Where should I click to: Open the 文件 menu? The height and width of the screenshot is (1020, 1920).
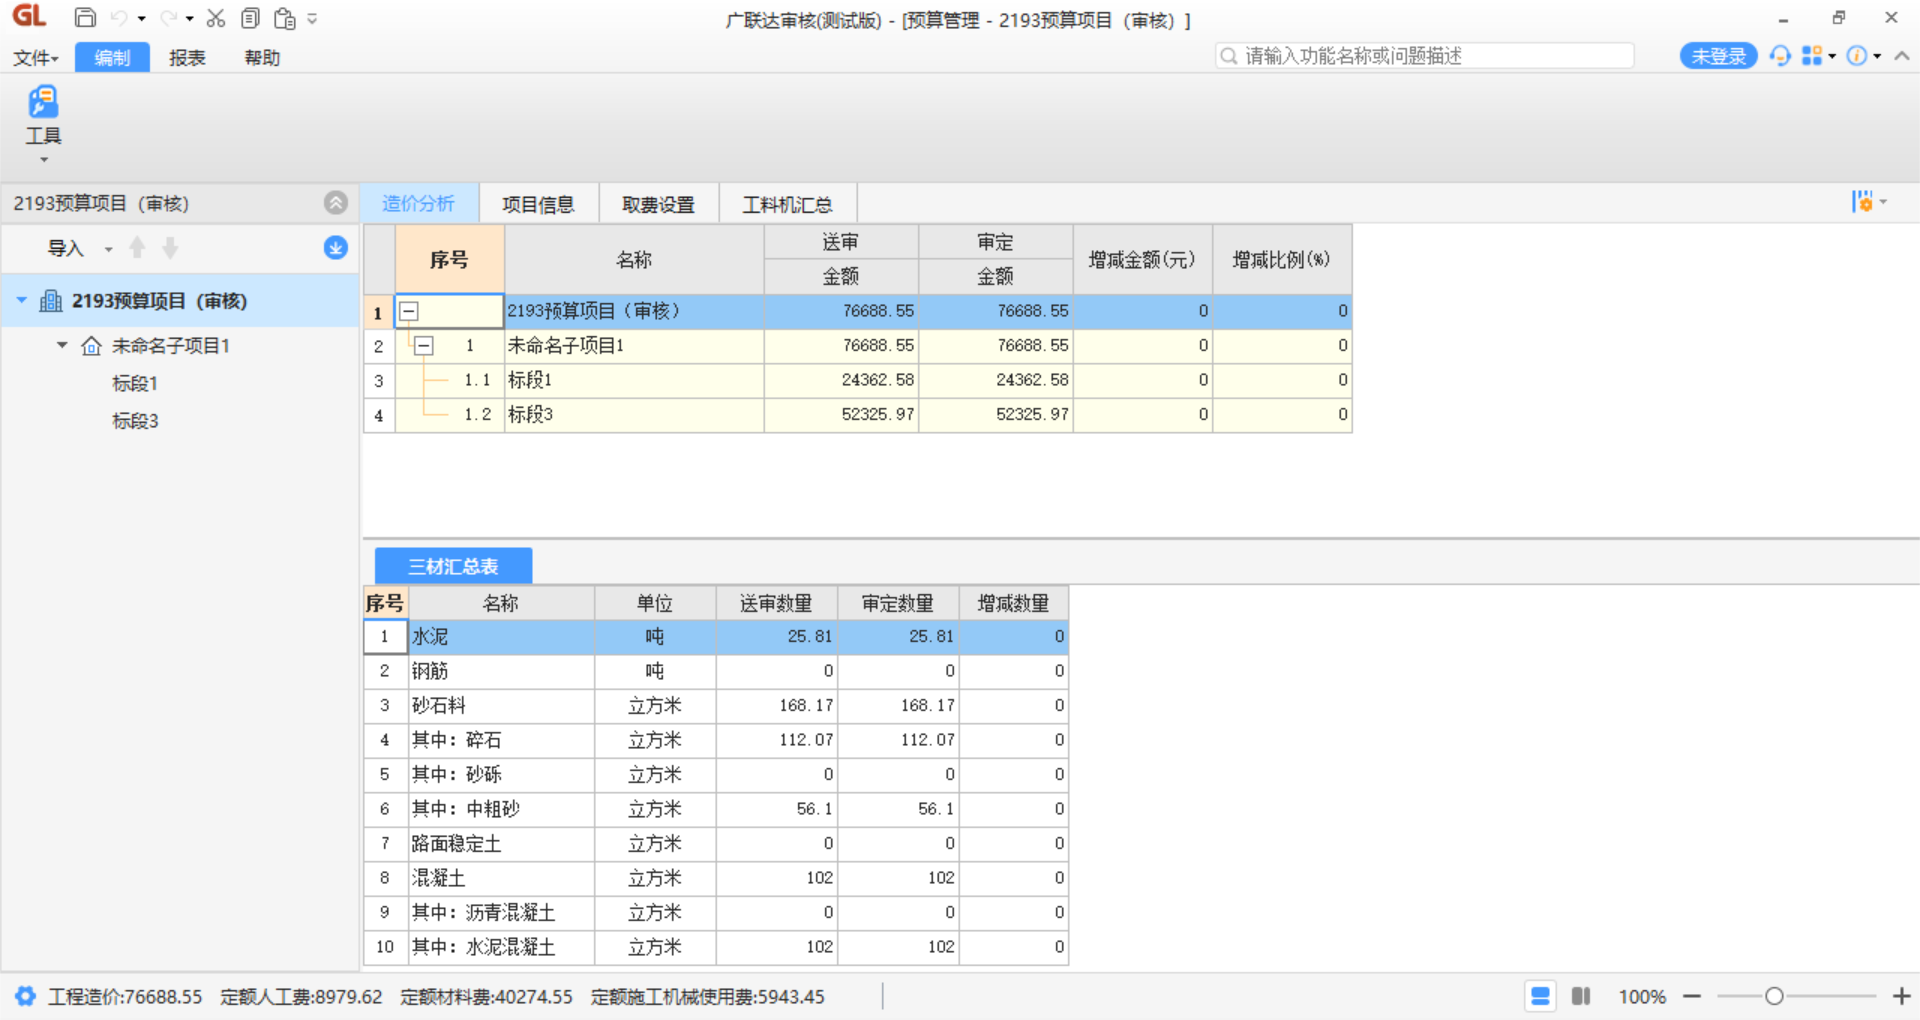click(x=35, y=58)
